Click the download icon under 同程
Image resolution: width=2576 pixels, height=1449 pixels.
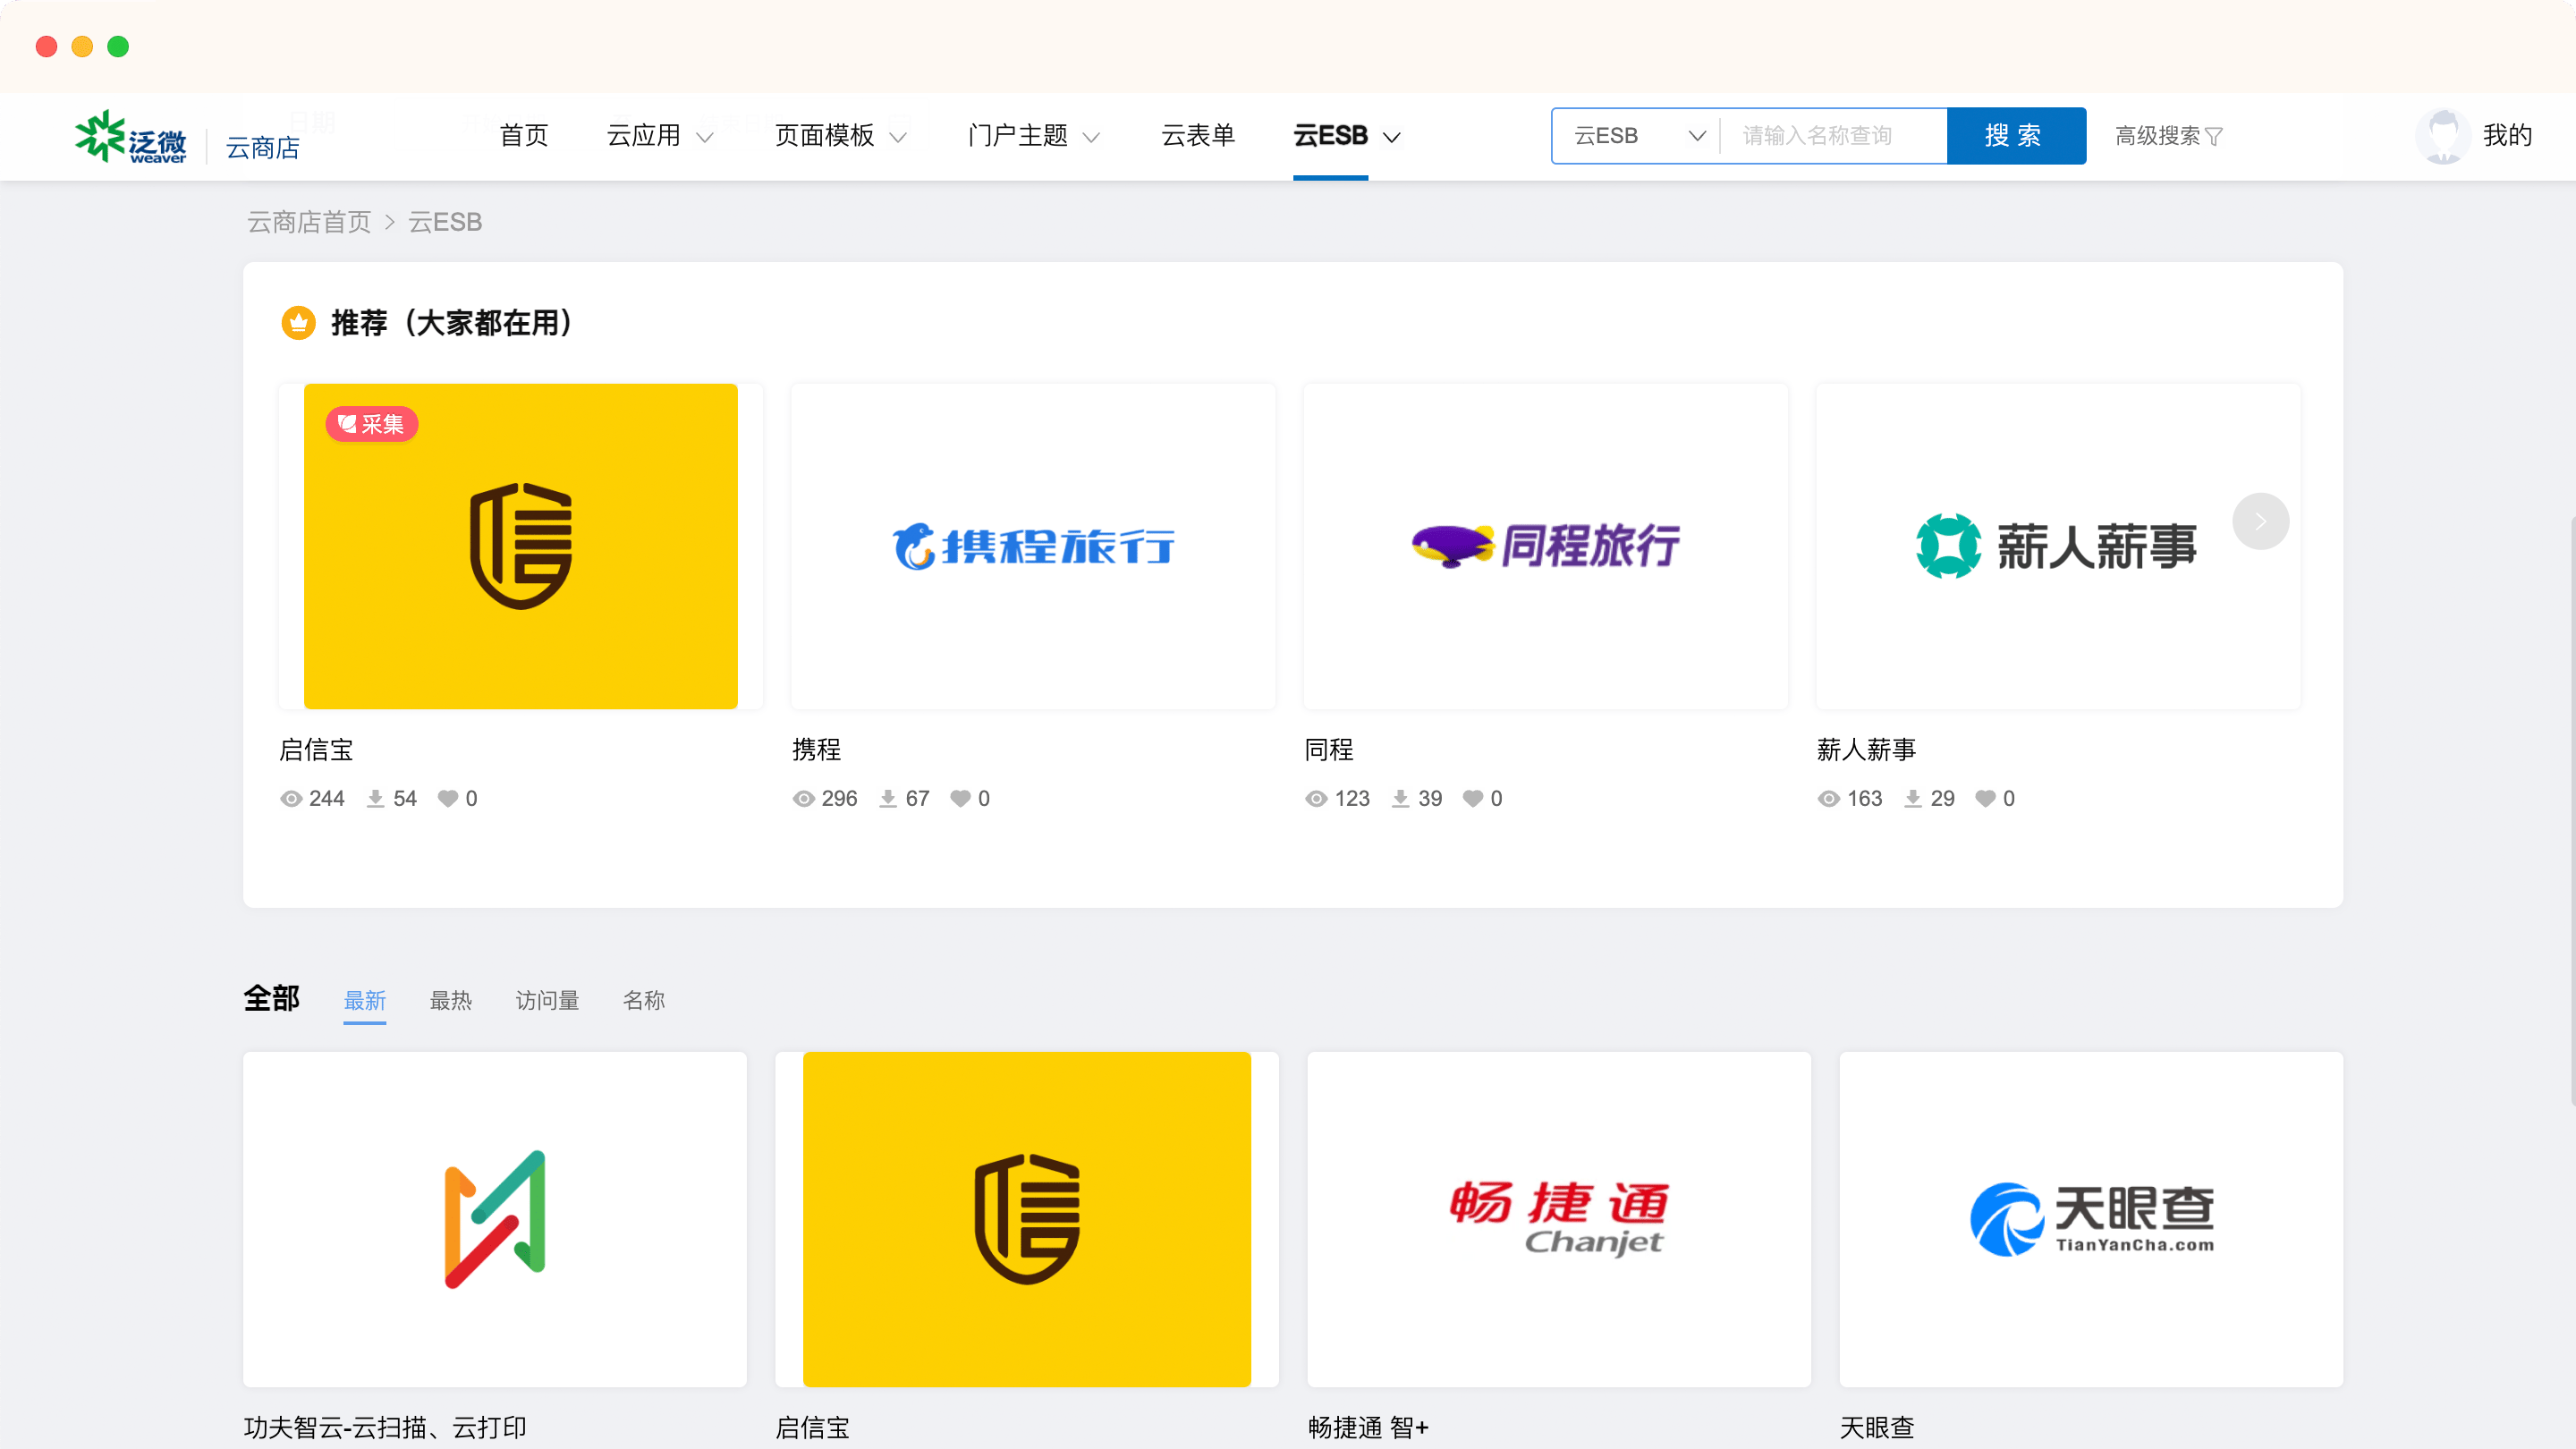(1400, 798)
